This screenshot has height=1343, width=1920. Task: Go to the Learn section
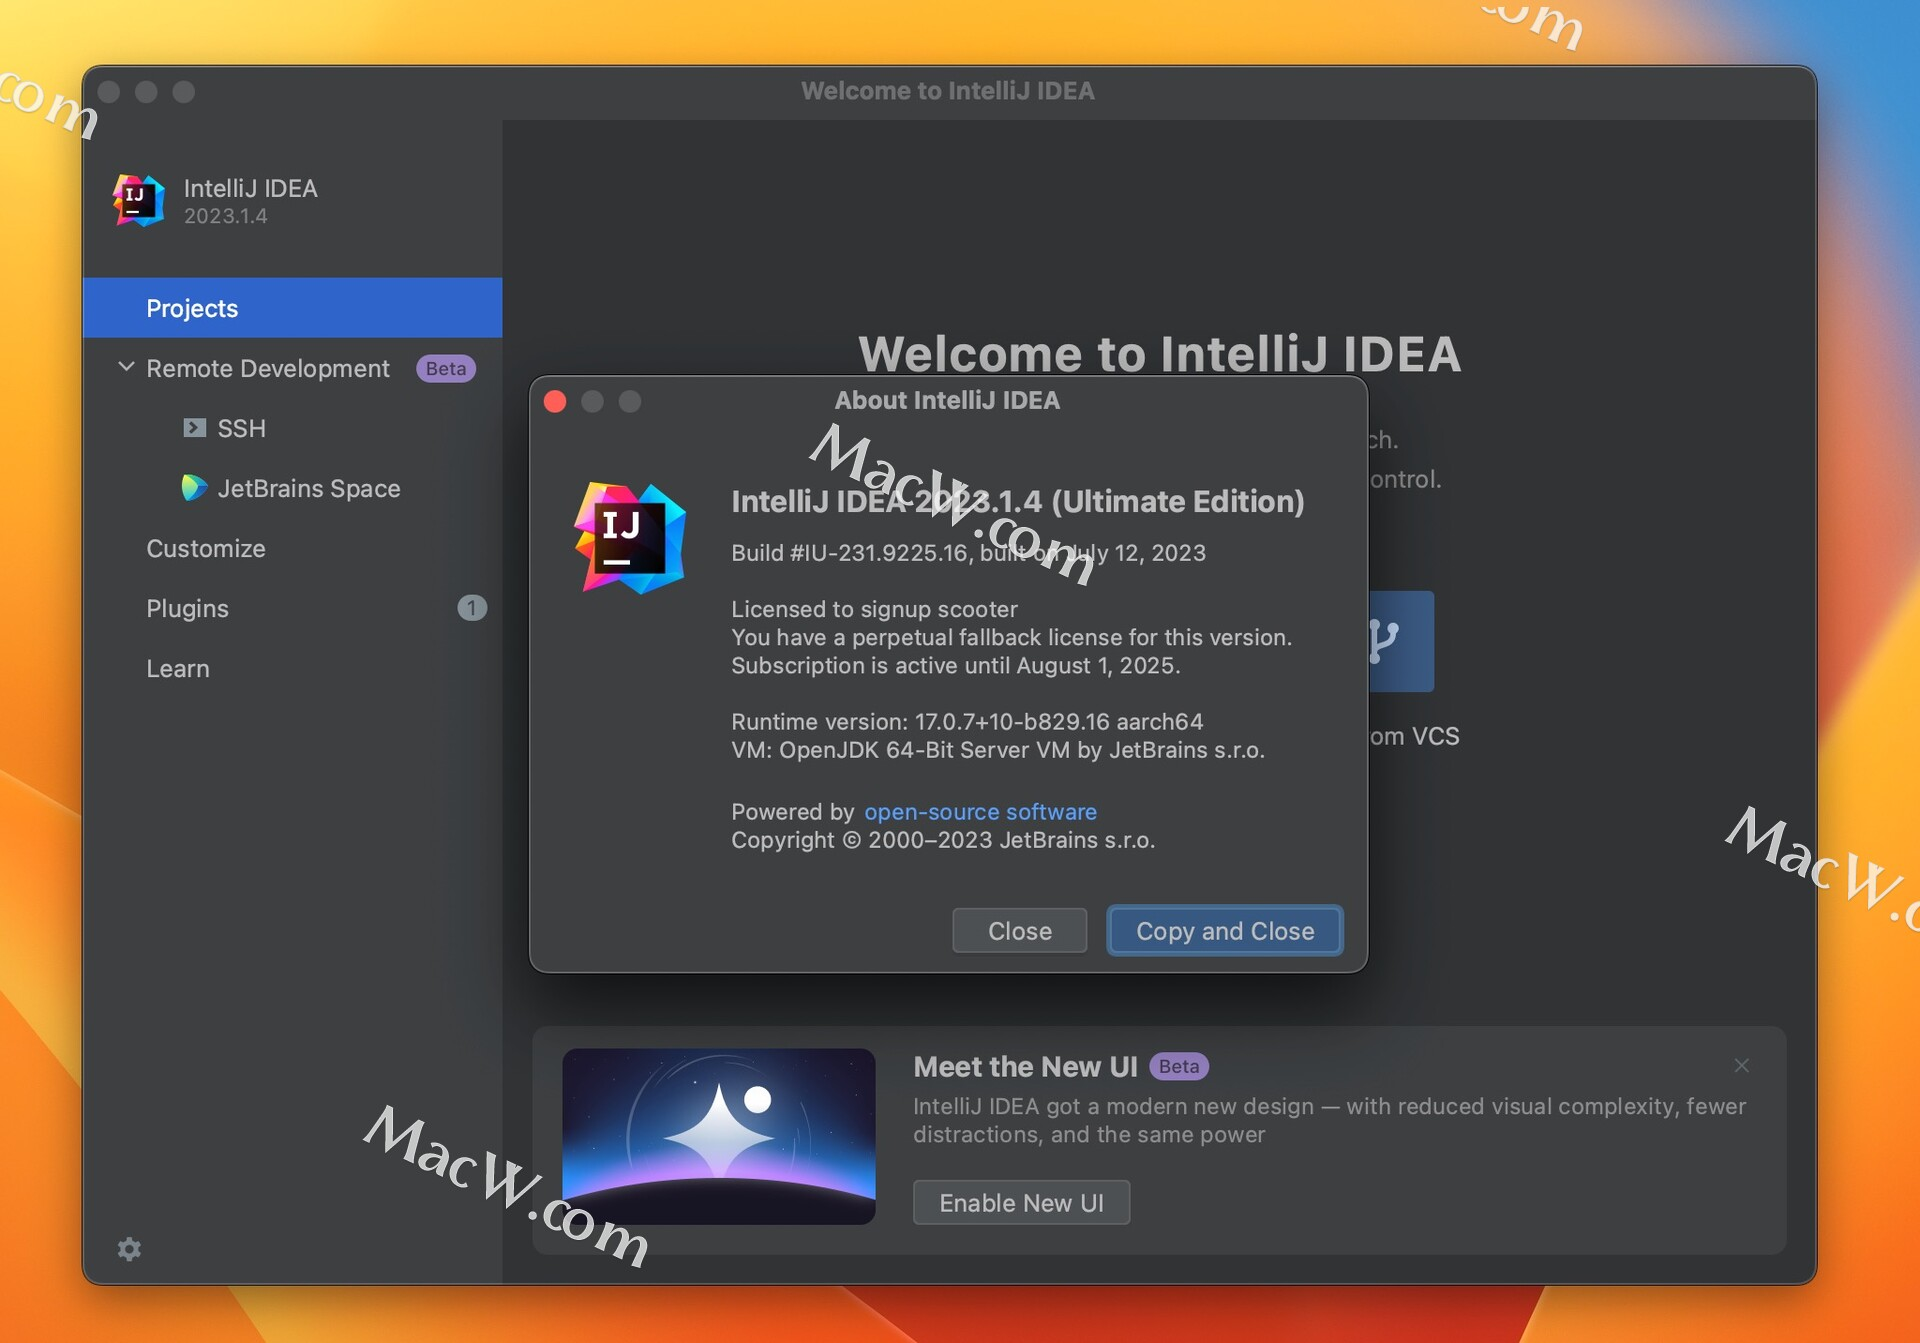click(x=178, y=668)
